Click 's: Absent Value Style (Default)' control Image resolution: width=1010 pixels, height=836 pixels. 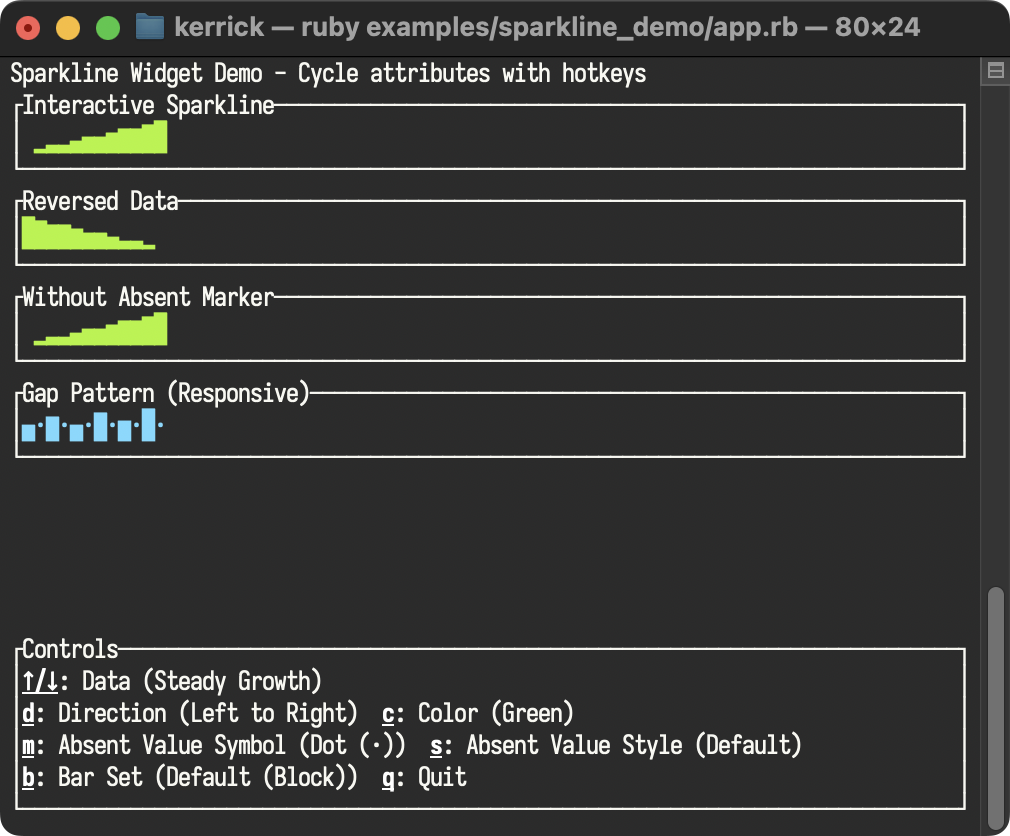(616, 745)
